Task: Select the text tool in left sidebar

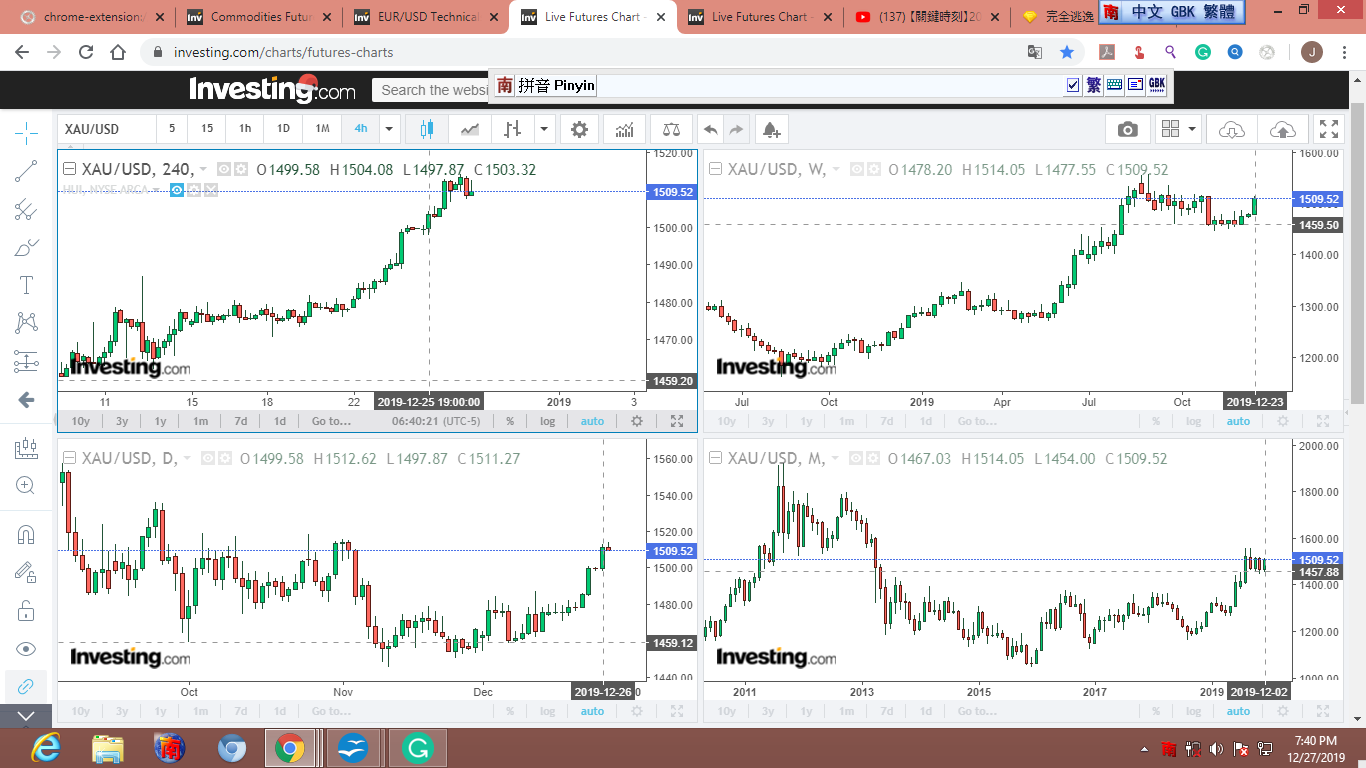Action: [x=27, y=285]
